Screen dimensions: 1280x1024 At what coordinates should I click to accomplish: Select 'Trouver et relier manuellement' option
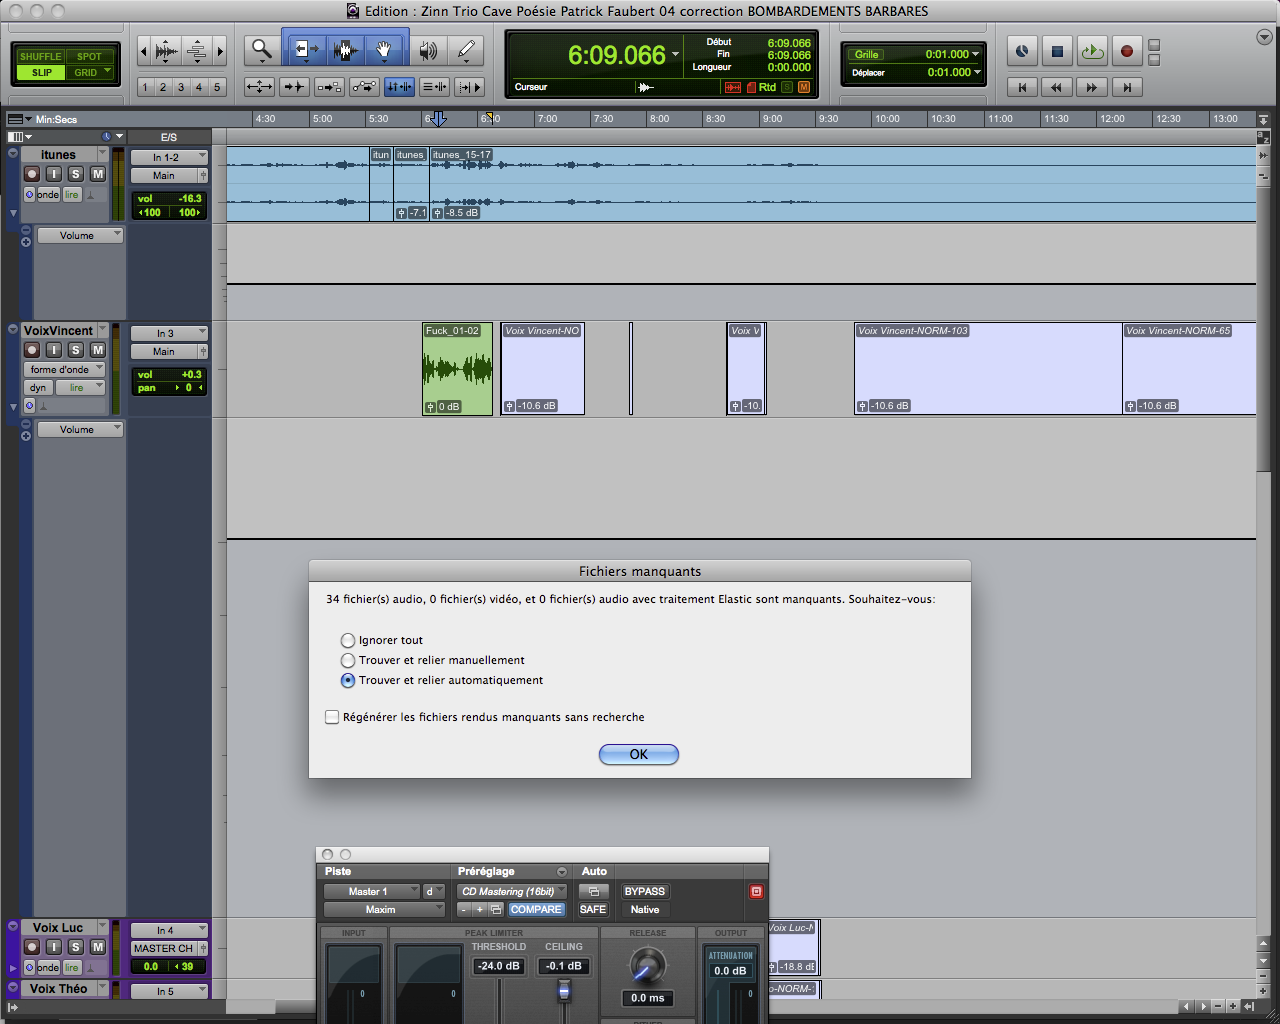point(348,660)
